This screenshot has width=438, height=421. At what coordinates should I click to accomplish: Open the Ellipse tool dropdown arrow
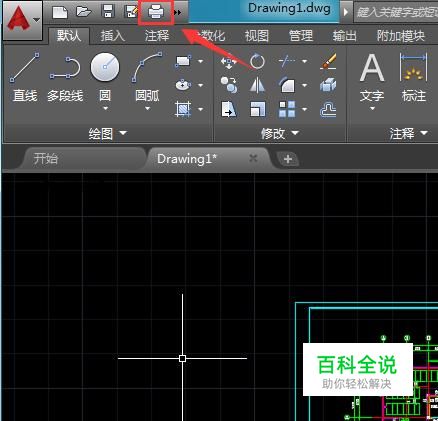pyautogui.click(x=200, y=85)
